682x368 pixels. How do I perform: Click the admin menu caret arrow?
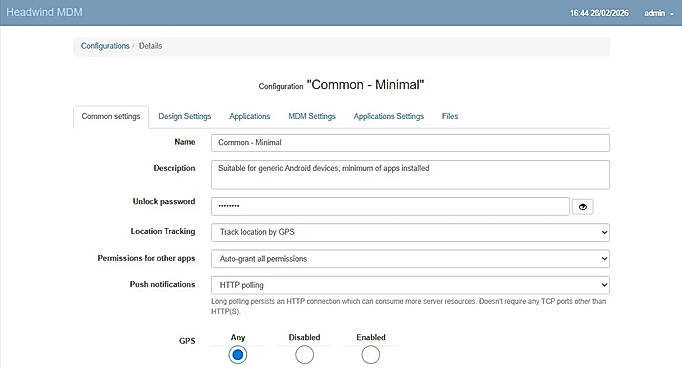pyautogui.click(x=672, y=14)
